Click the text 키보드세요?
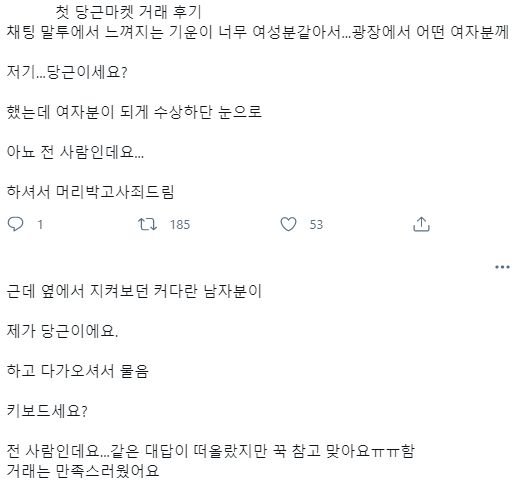The width and height of the screenshot is (526, 491). (x=47, y=411)
